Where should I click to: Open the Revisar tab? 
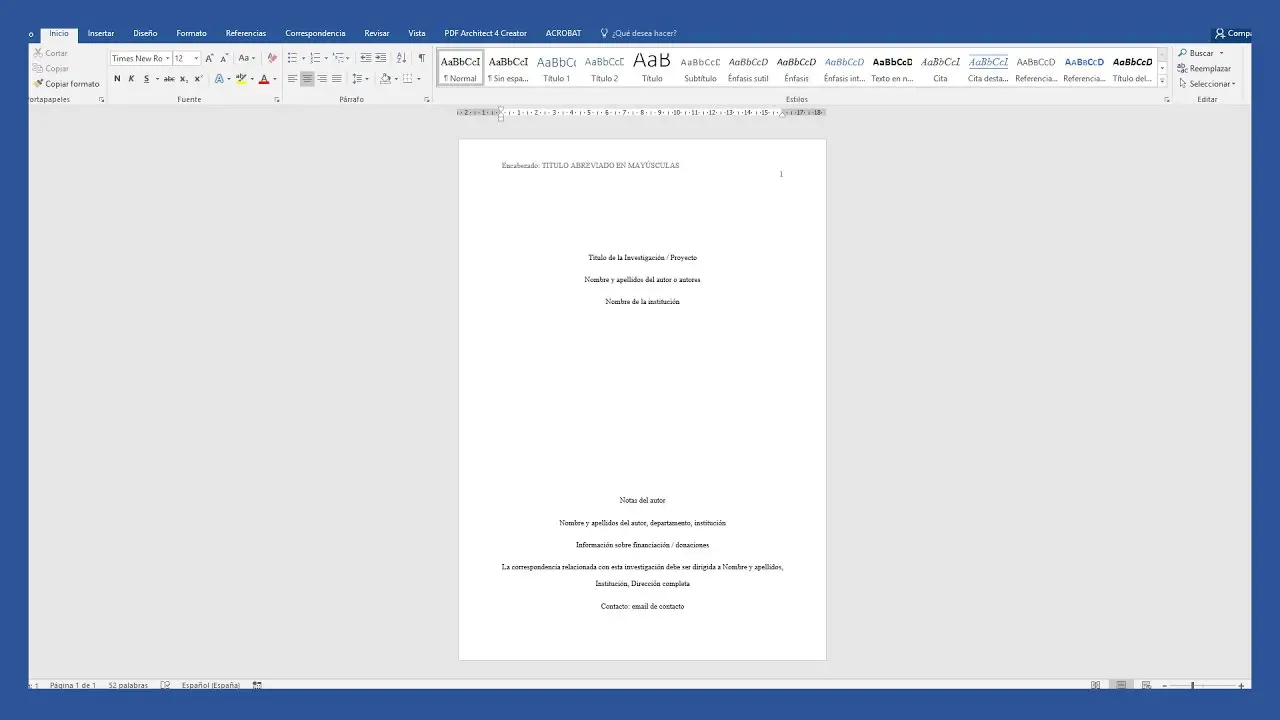tap(377, 33)
